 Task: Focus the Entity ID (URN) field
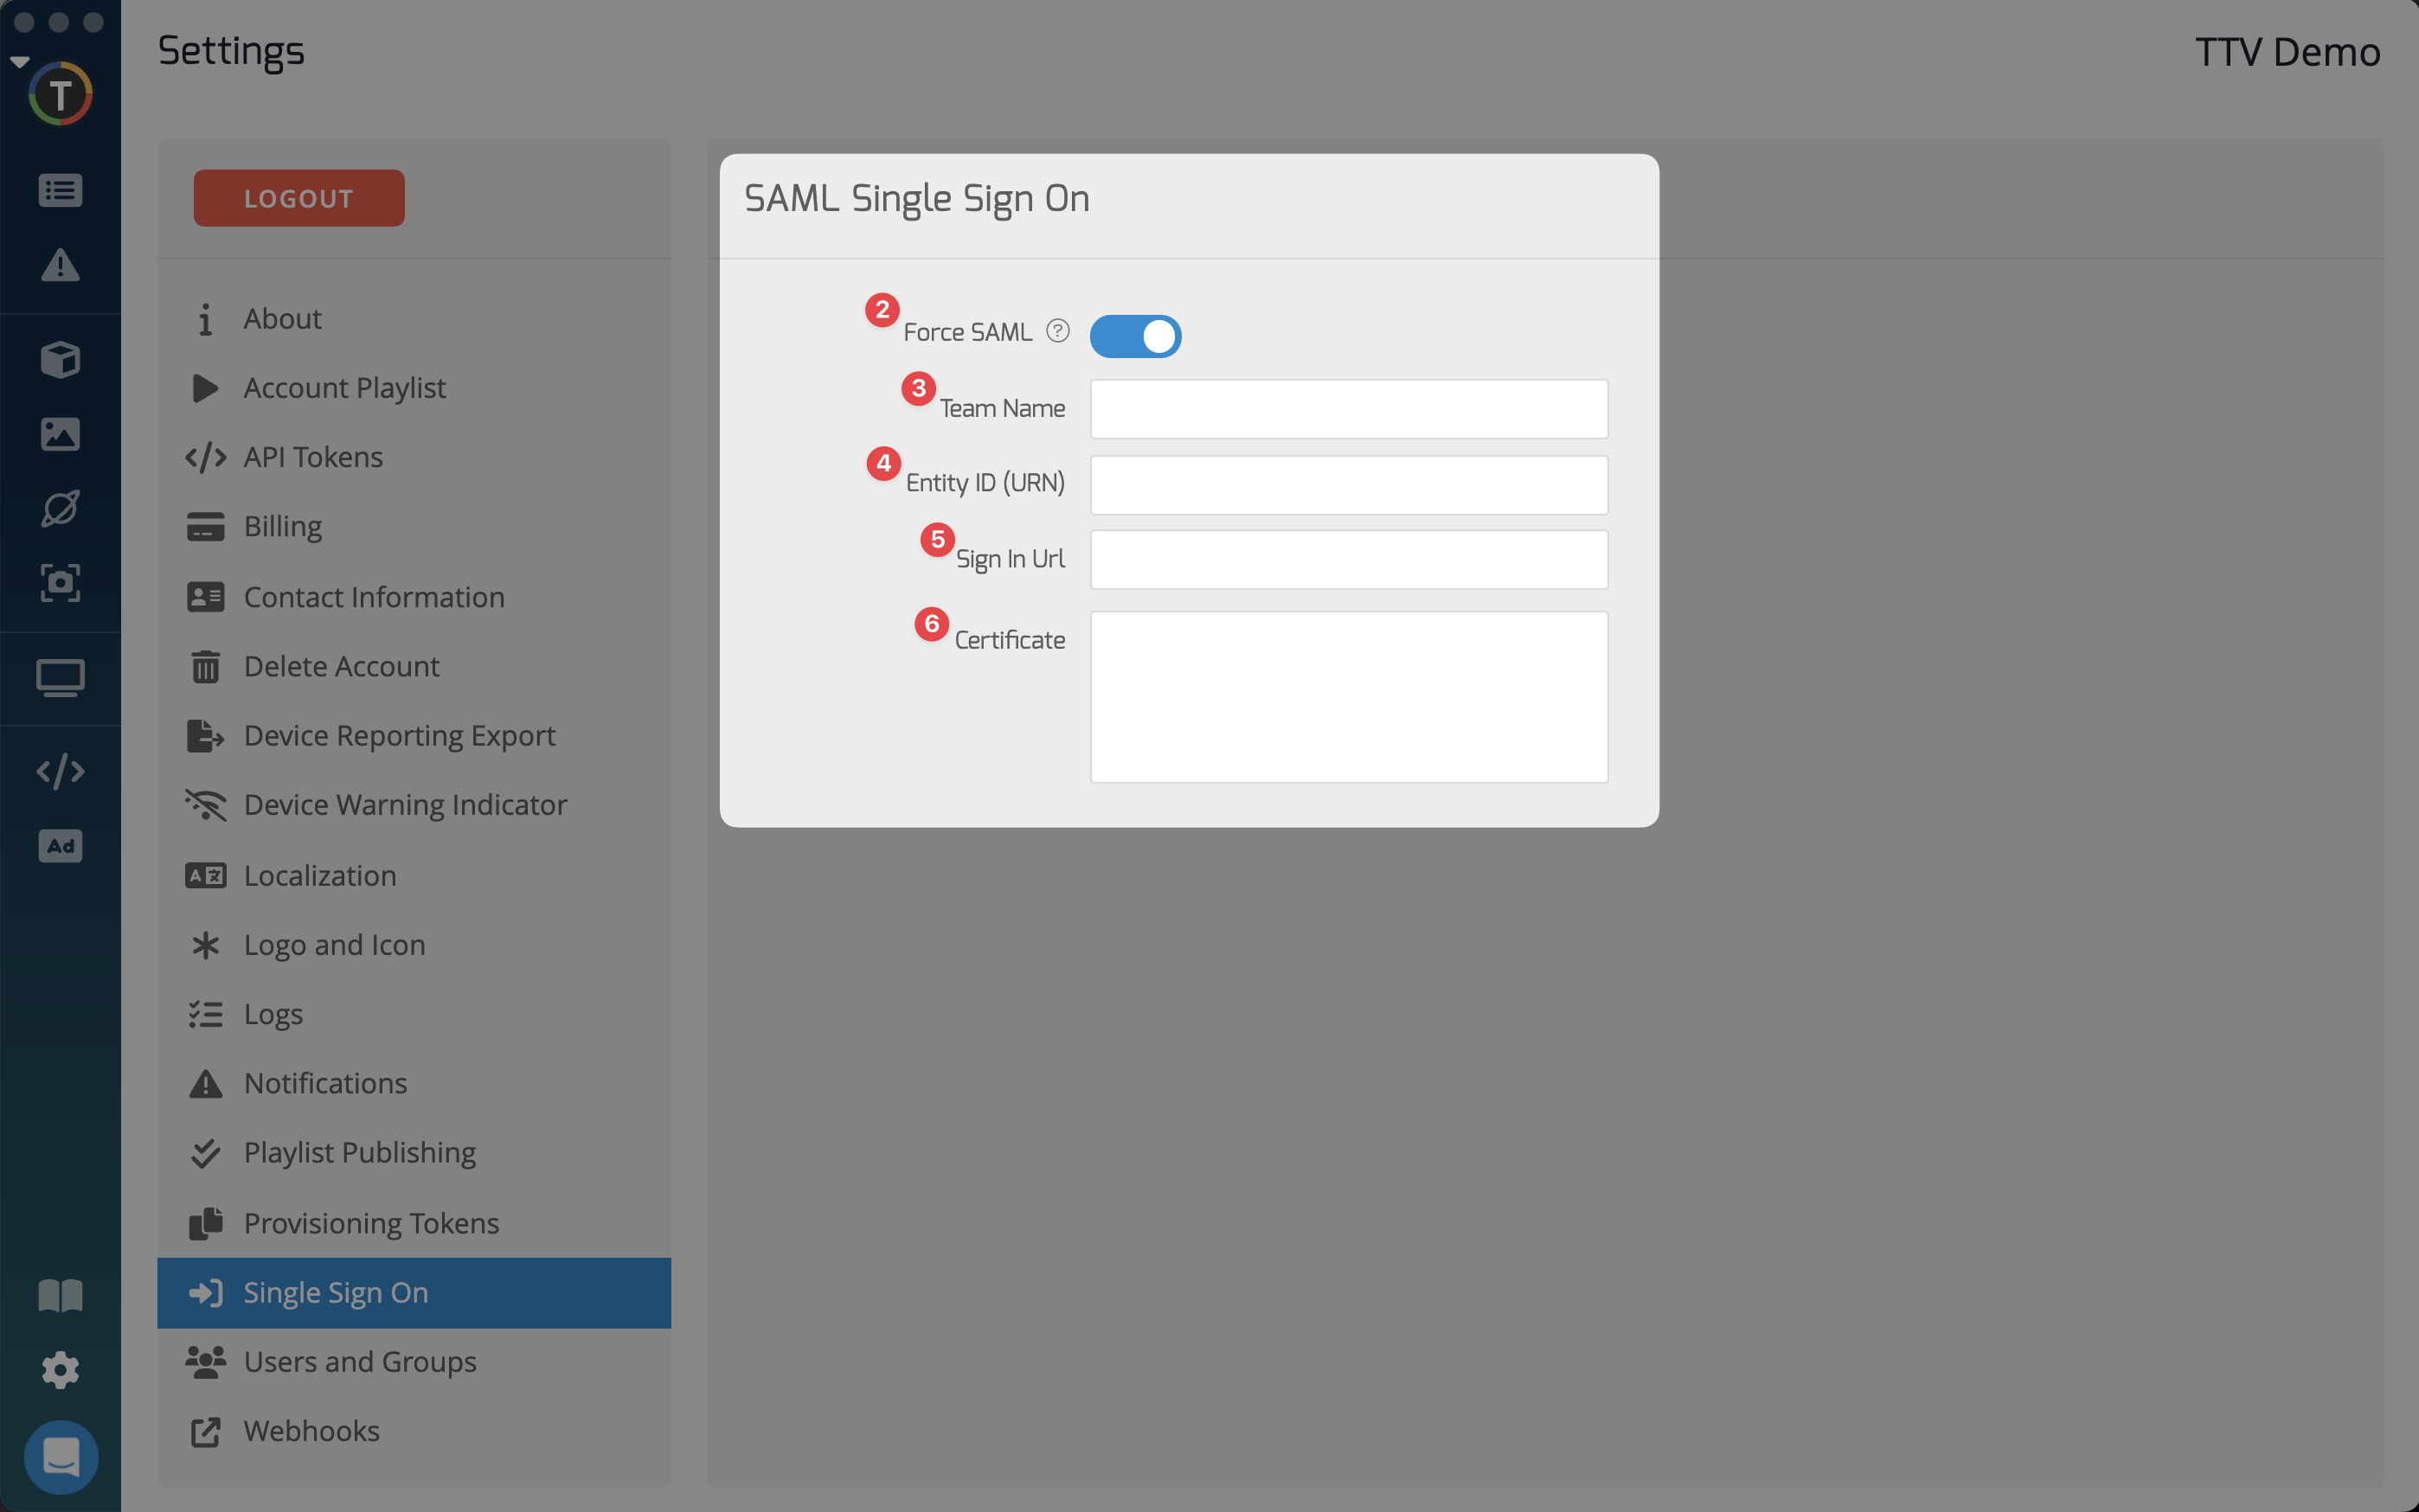pyautogui.click(x=1348, y=485)
